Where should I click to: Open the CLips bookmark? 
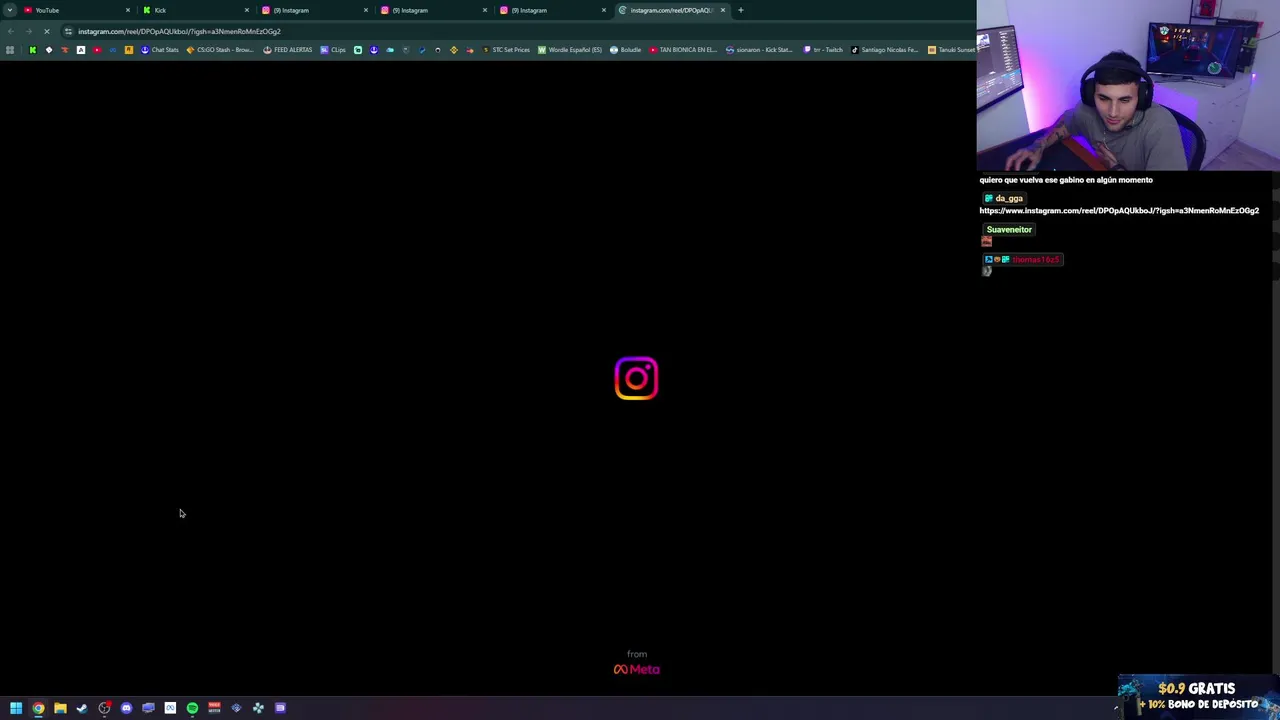pyautogui.click(x=334, y=50)
